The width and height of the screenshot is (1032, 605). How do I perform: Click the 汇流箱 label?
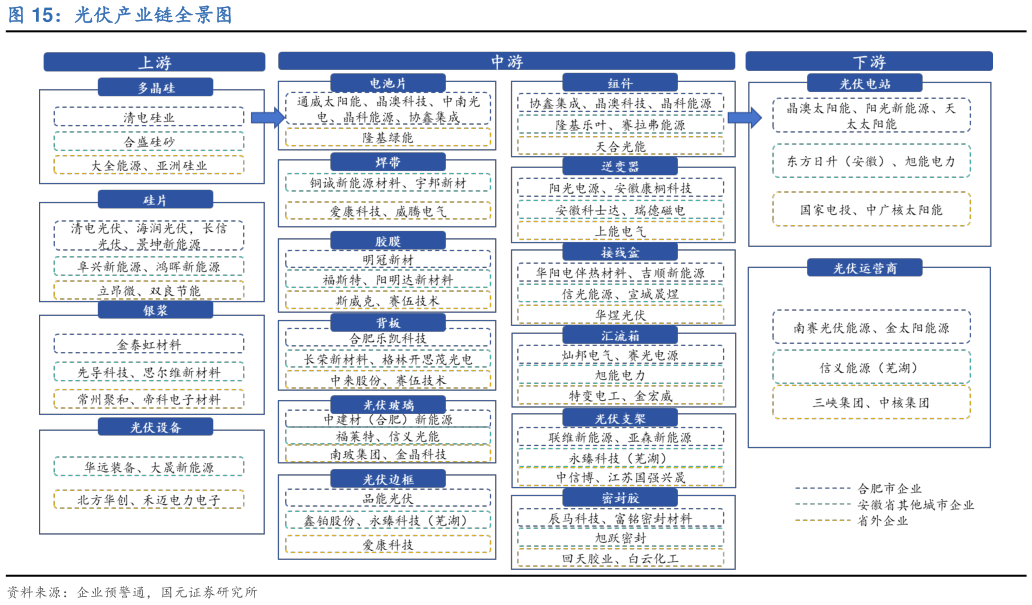(x=619, y=336)
